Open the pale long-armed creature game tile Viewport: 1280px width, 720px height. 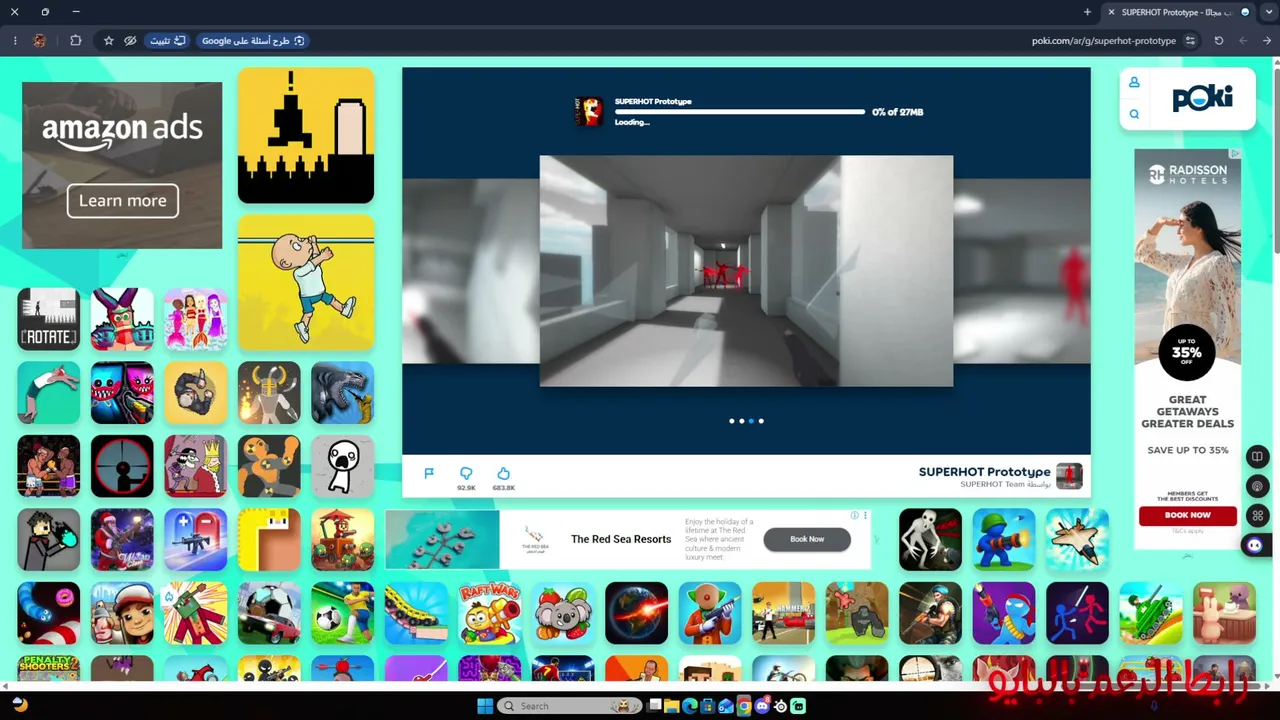(930, 540)
